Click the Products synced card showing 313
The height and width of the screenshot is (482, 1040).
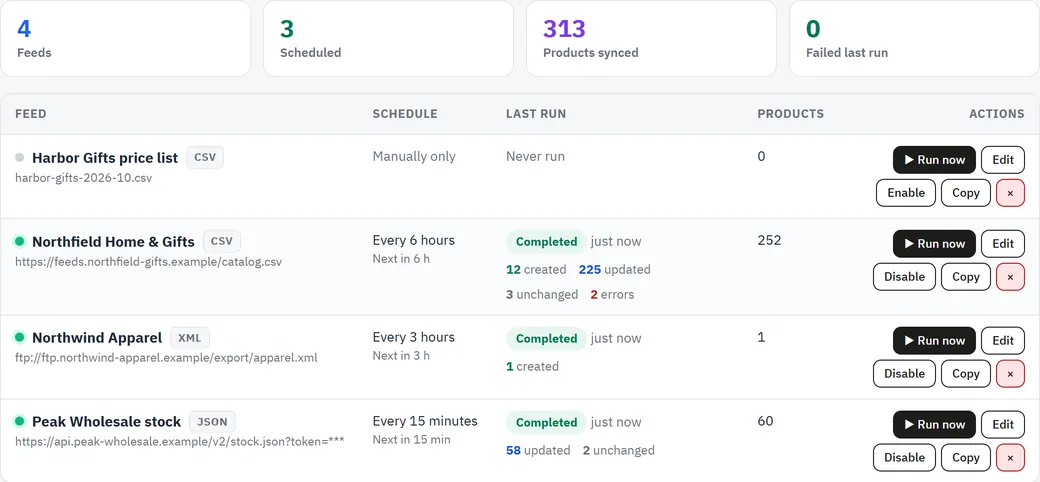coord(651,38)
